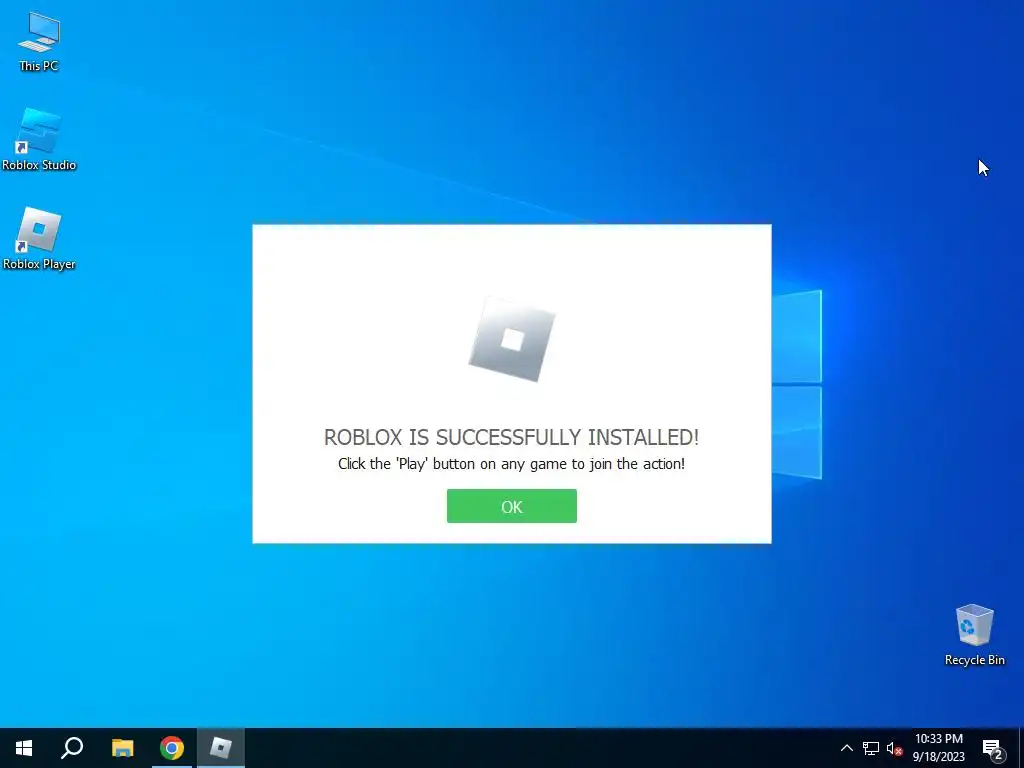The image size is (1024, 768).
Task: Open the muted volume tray icon
Action: click(895, 748)
